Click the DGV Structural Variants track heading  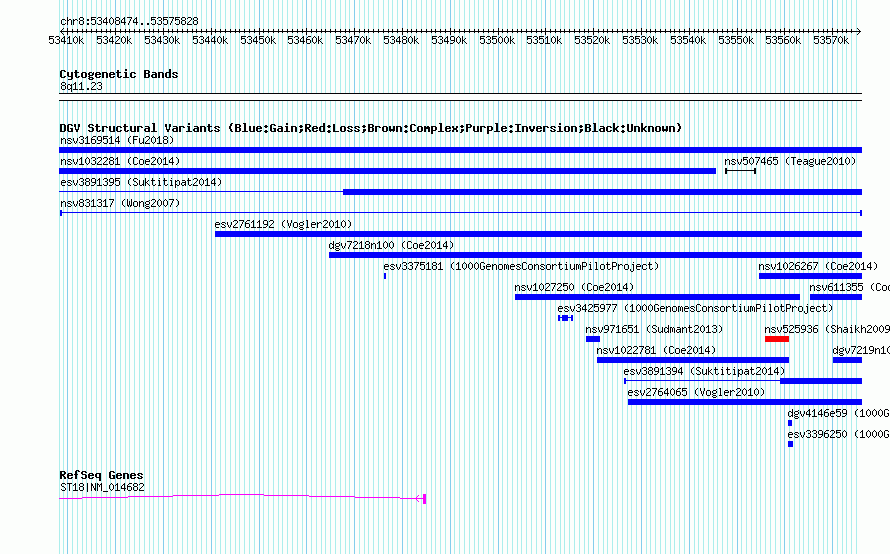tap(370, 128)
